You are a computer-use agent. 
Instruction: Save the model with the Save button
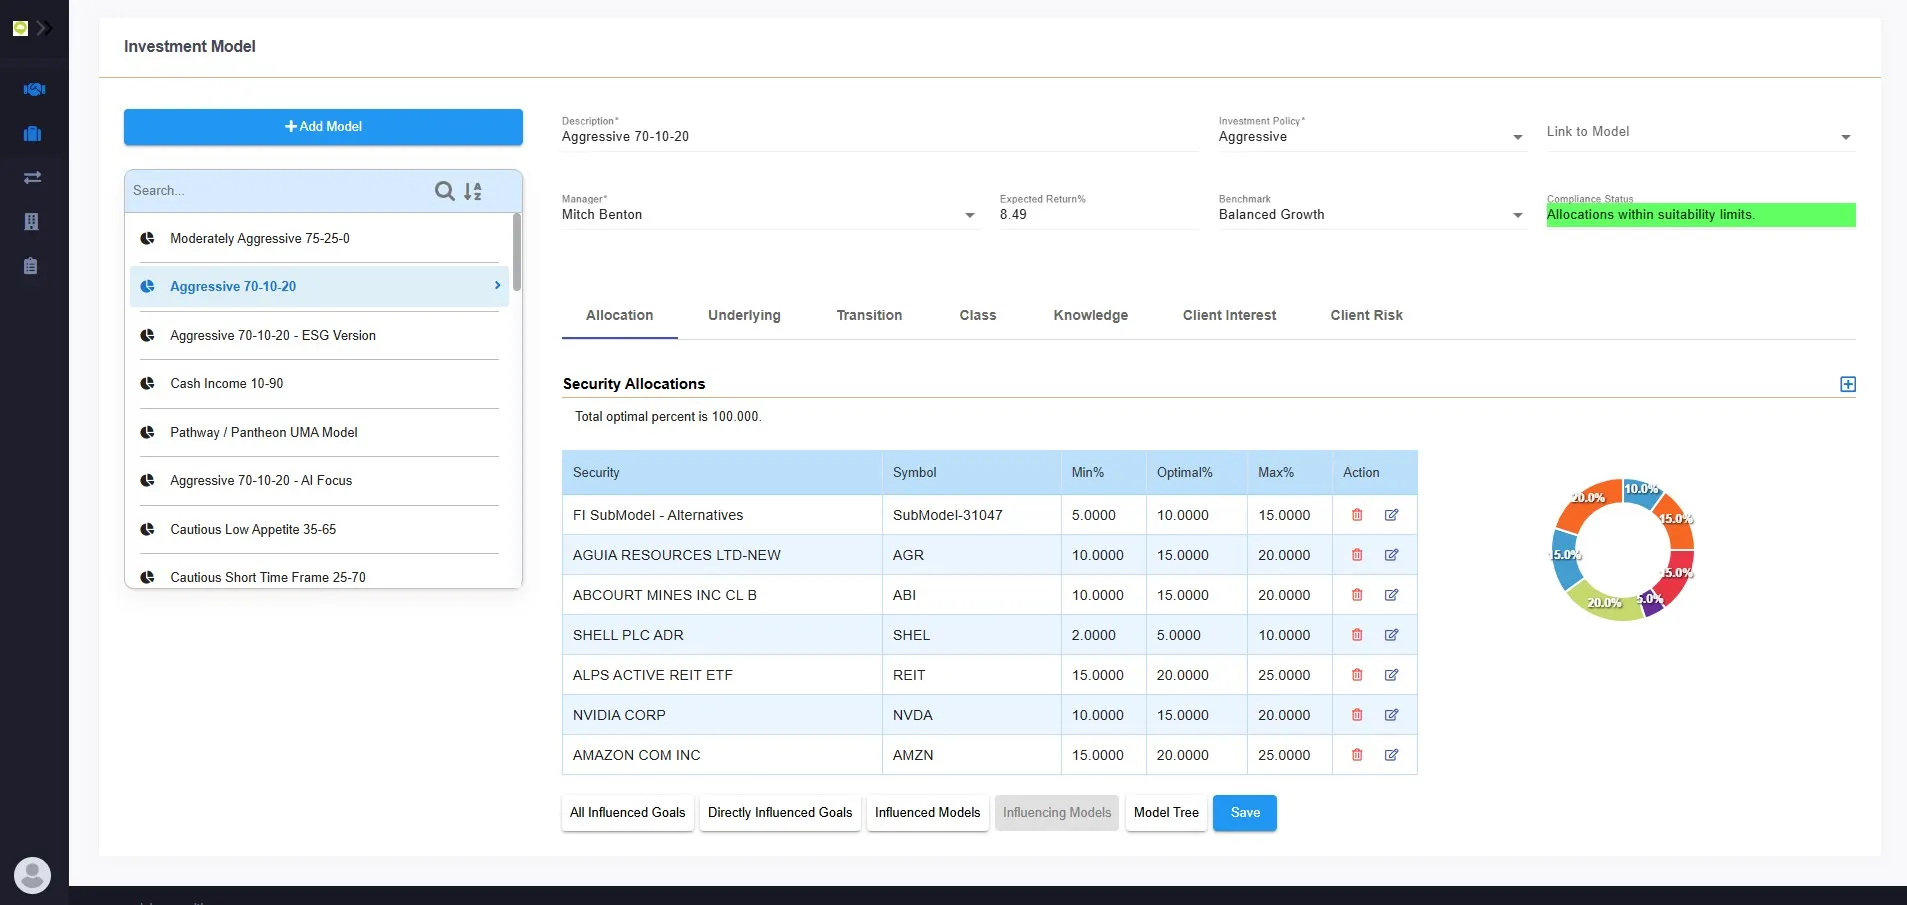1243,813
